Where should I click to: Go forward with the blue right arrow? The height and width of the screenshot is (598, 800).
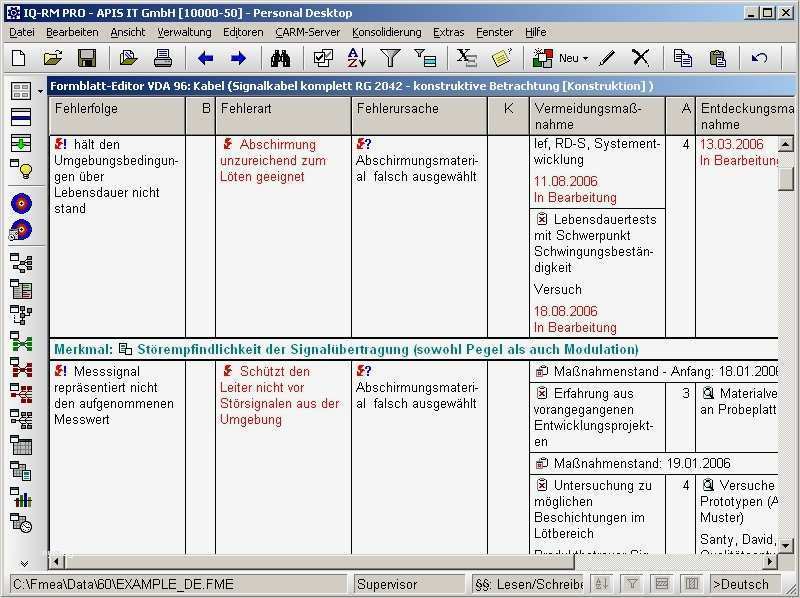tap(238, 58)
